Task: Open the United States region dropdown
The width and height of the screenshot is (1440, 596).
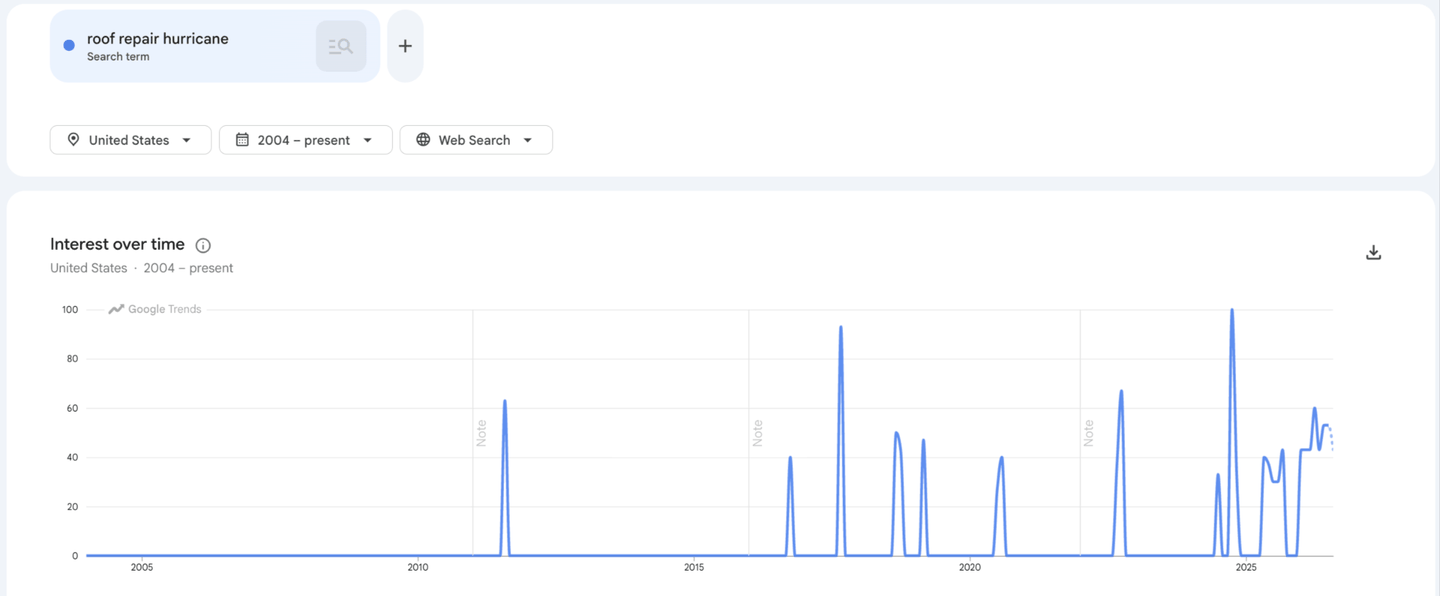Action: coord(130,140)
